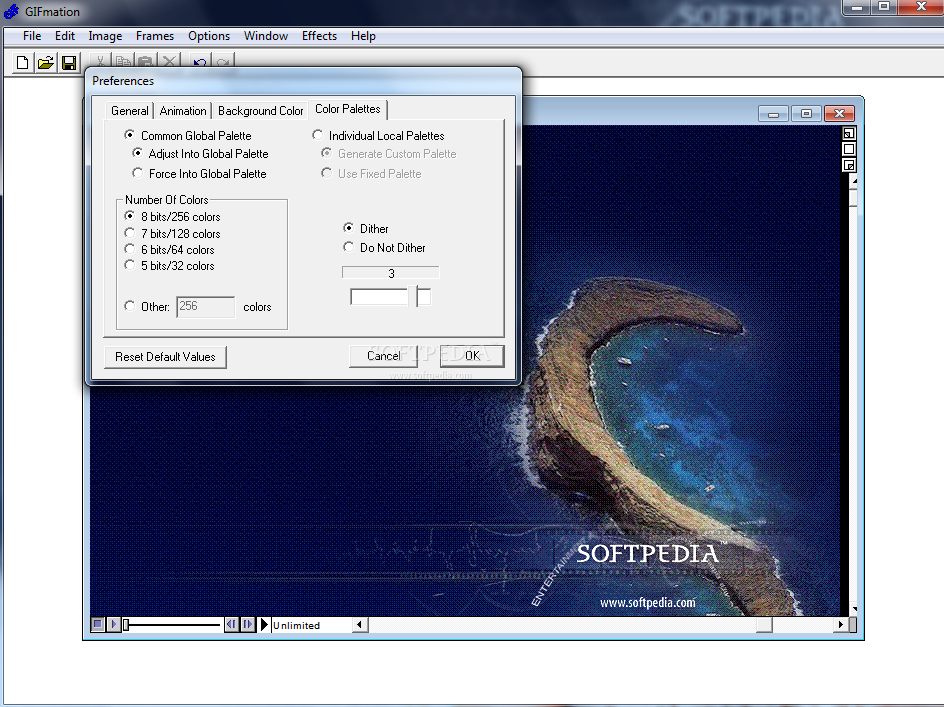Switch to the Background Color tab
This screenshot has width=944, height=707.
(x=261, y=111)
